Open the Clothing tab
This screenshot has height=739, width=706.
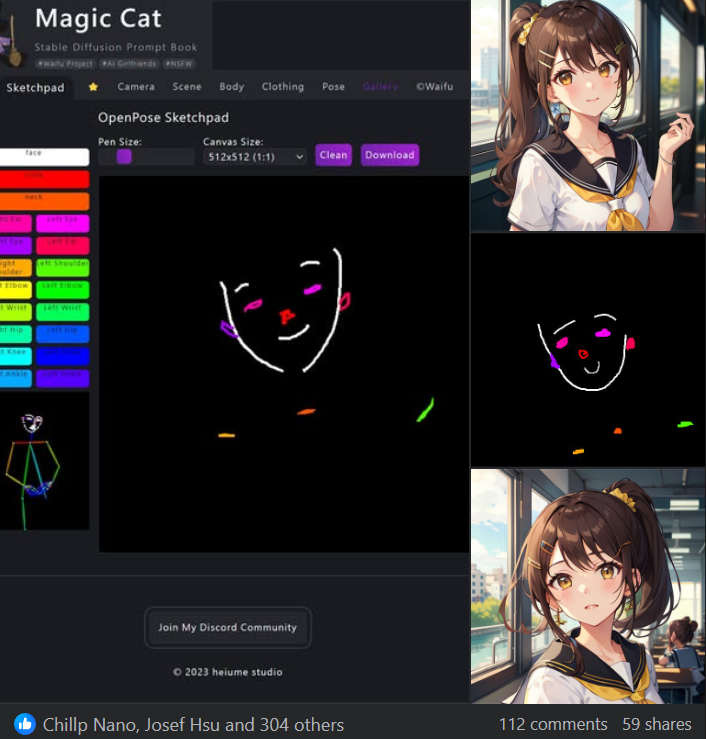(x=282, y=87)
